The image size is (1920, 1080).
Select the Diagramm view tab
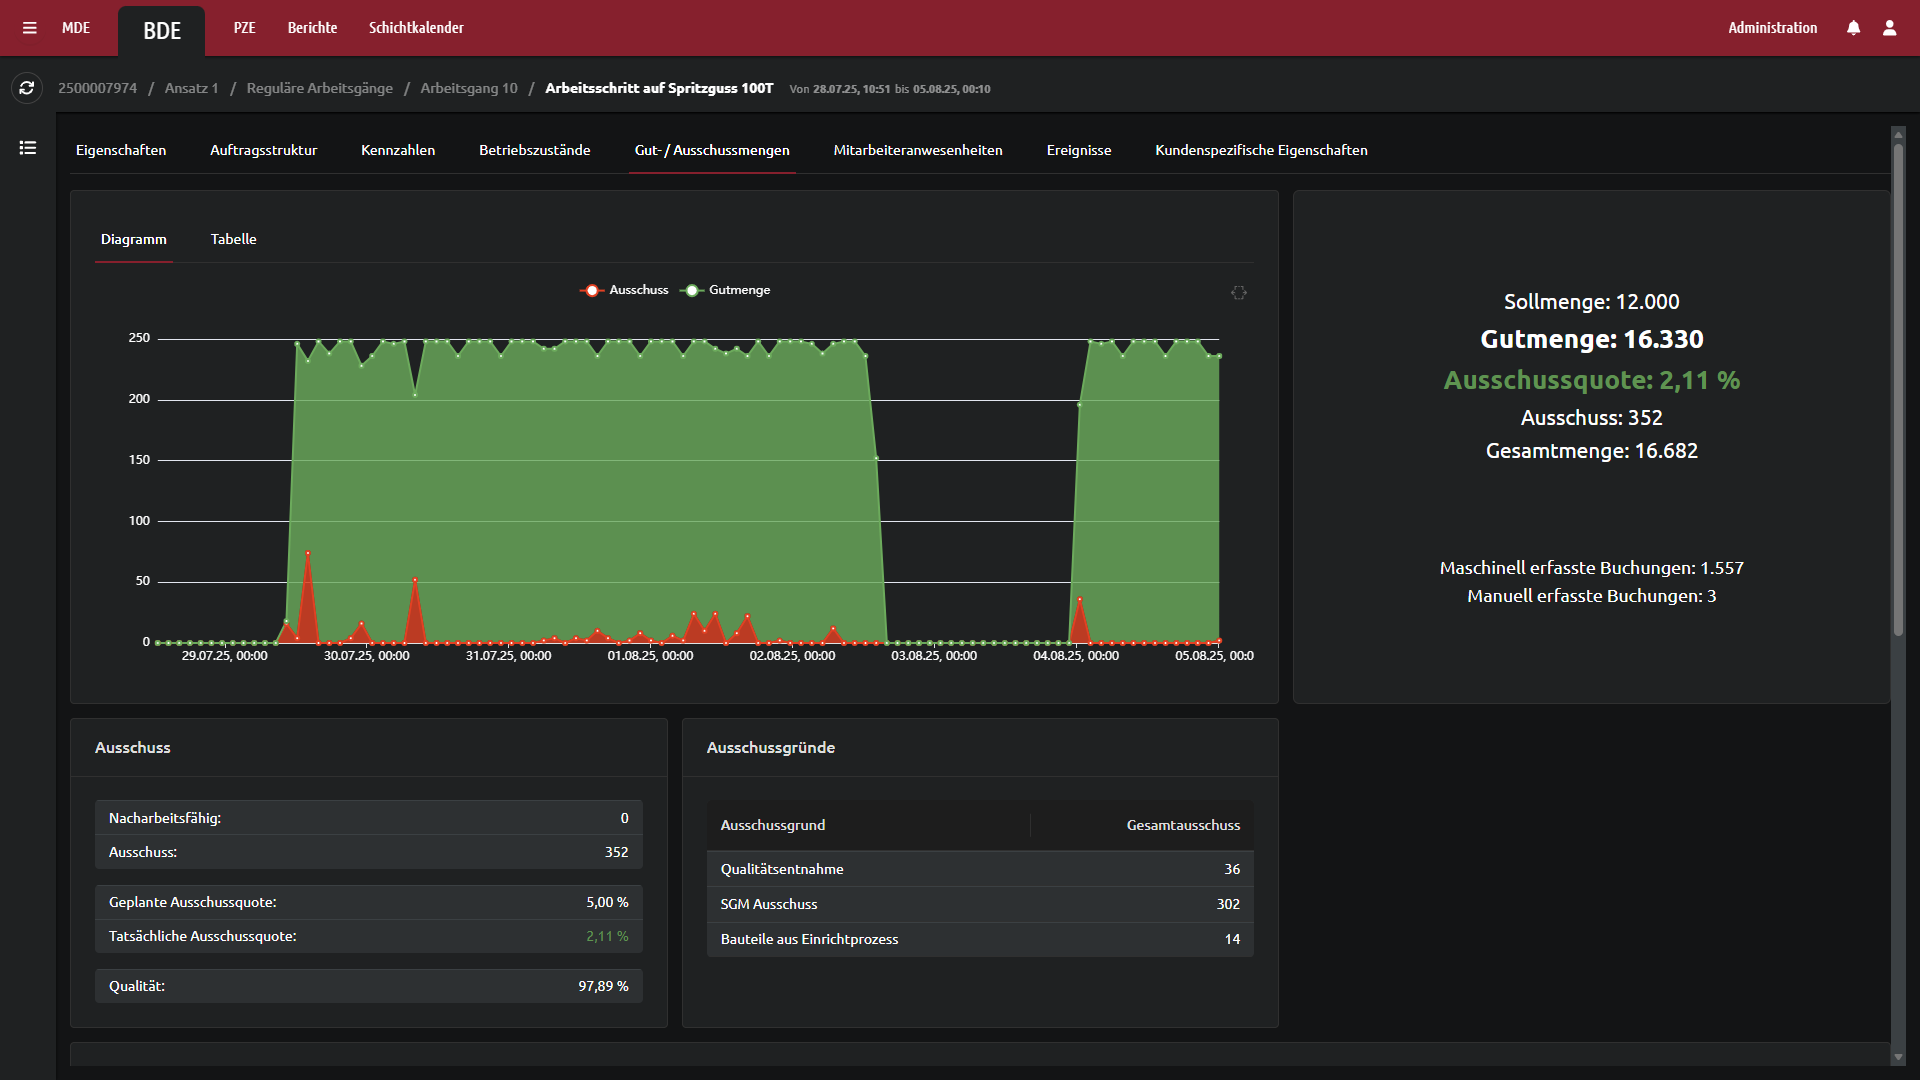tap(134, 239)
